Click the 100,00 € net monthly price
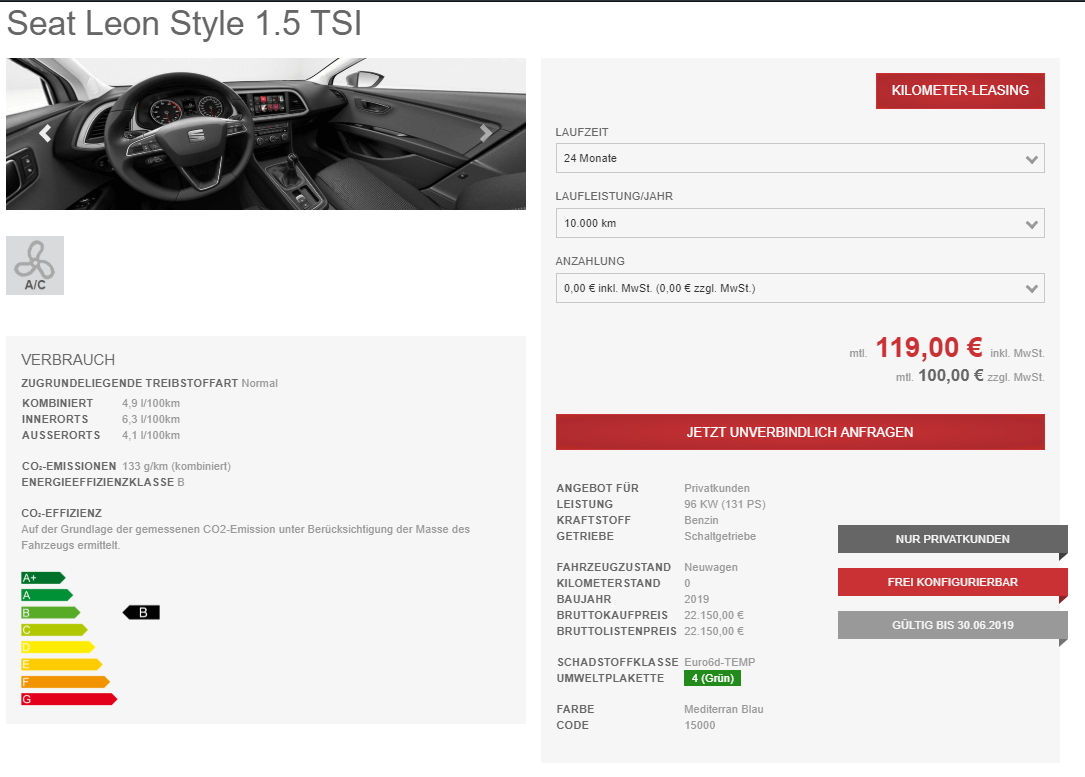Image resolution: width=1085 pixels, height=777 pixels. tap(950, 376)
